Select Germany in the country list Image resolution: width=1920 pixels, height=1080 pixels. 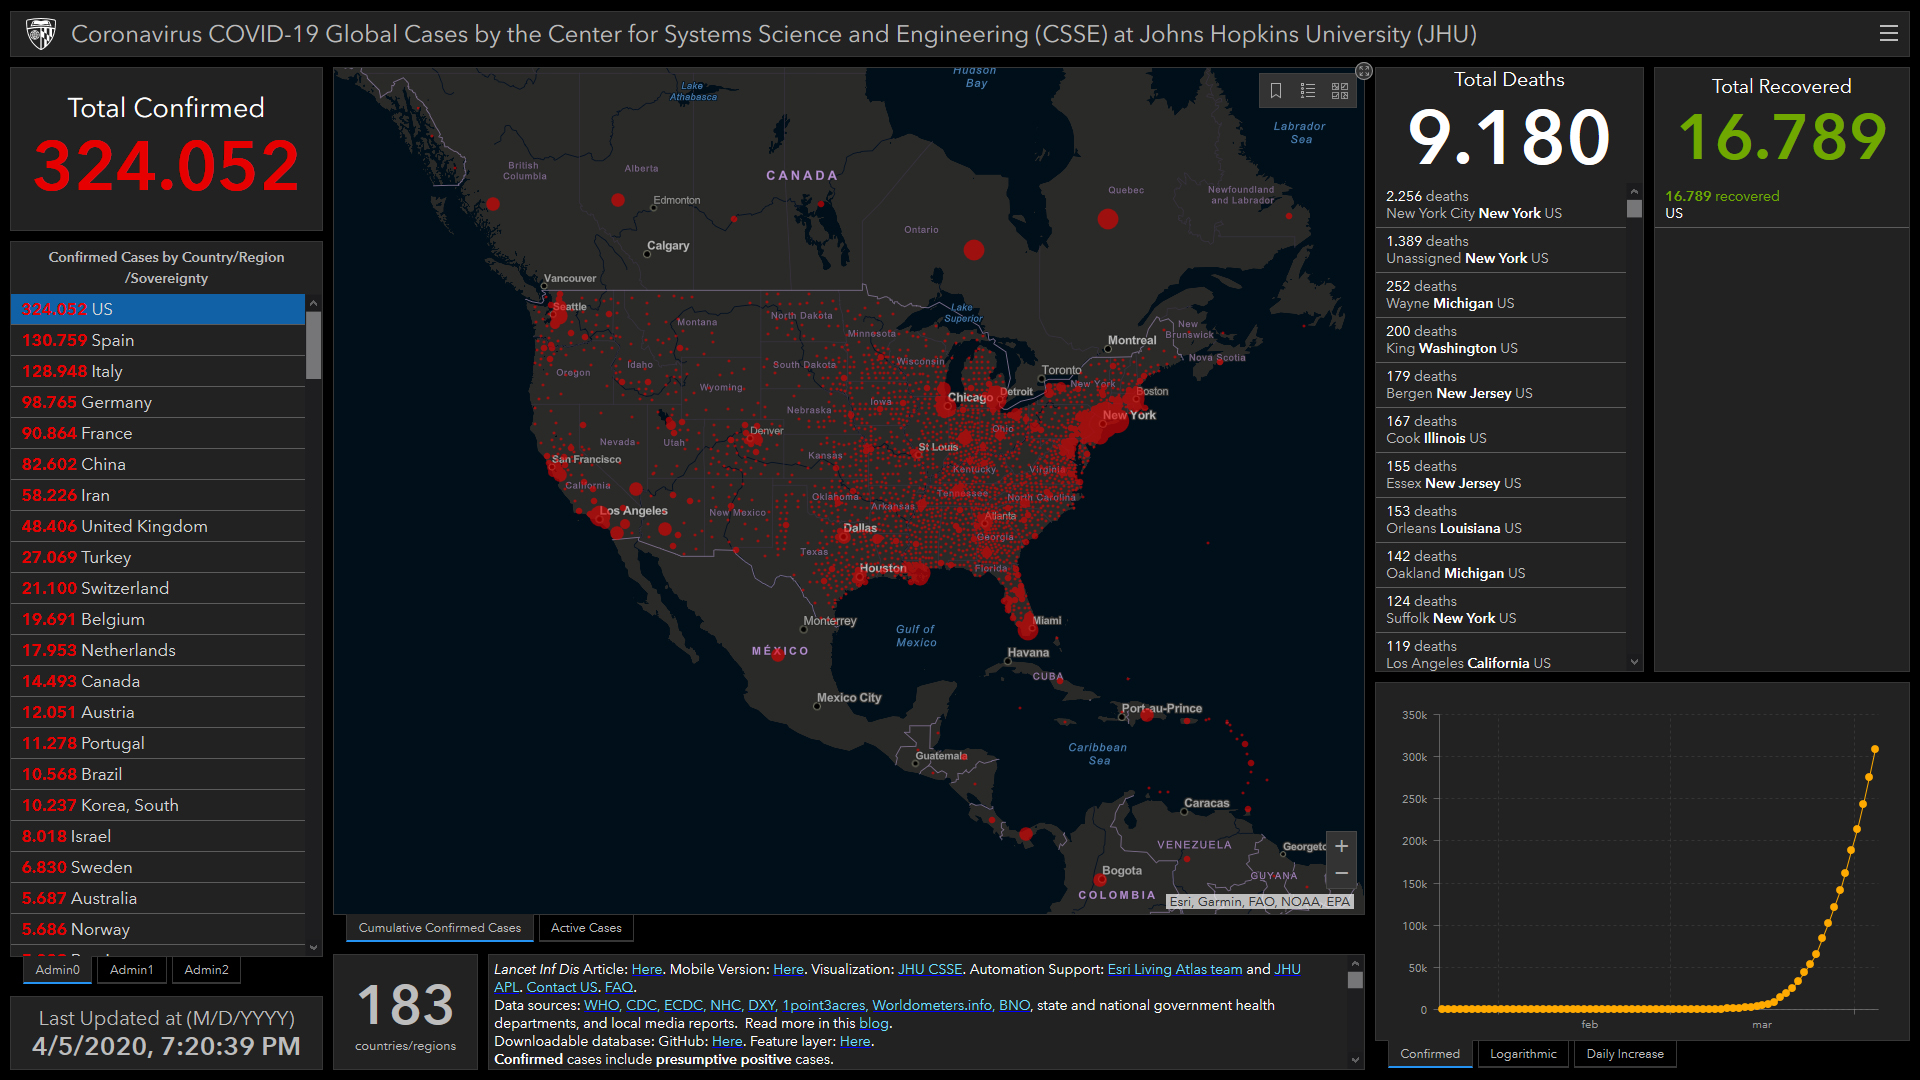tap(158, 402)
